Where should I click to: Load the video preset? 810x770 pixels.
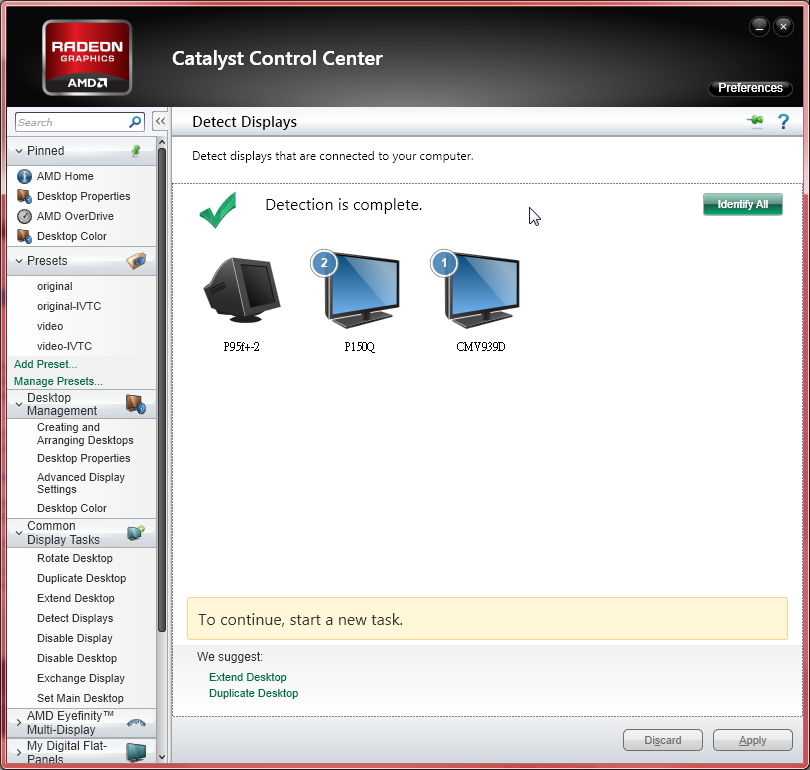click(x=50, y=326)
